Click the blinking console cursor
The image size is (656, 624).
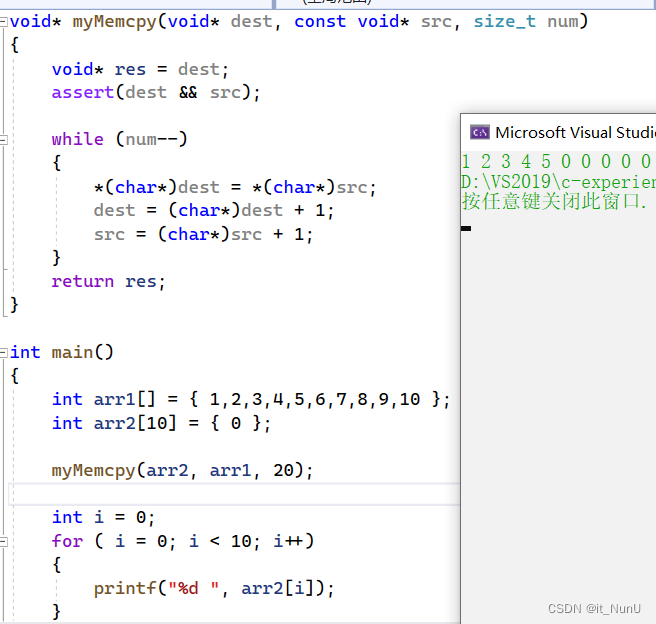coord(466,228)
